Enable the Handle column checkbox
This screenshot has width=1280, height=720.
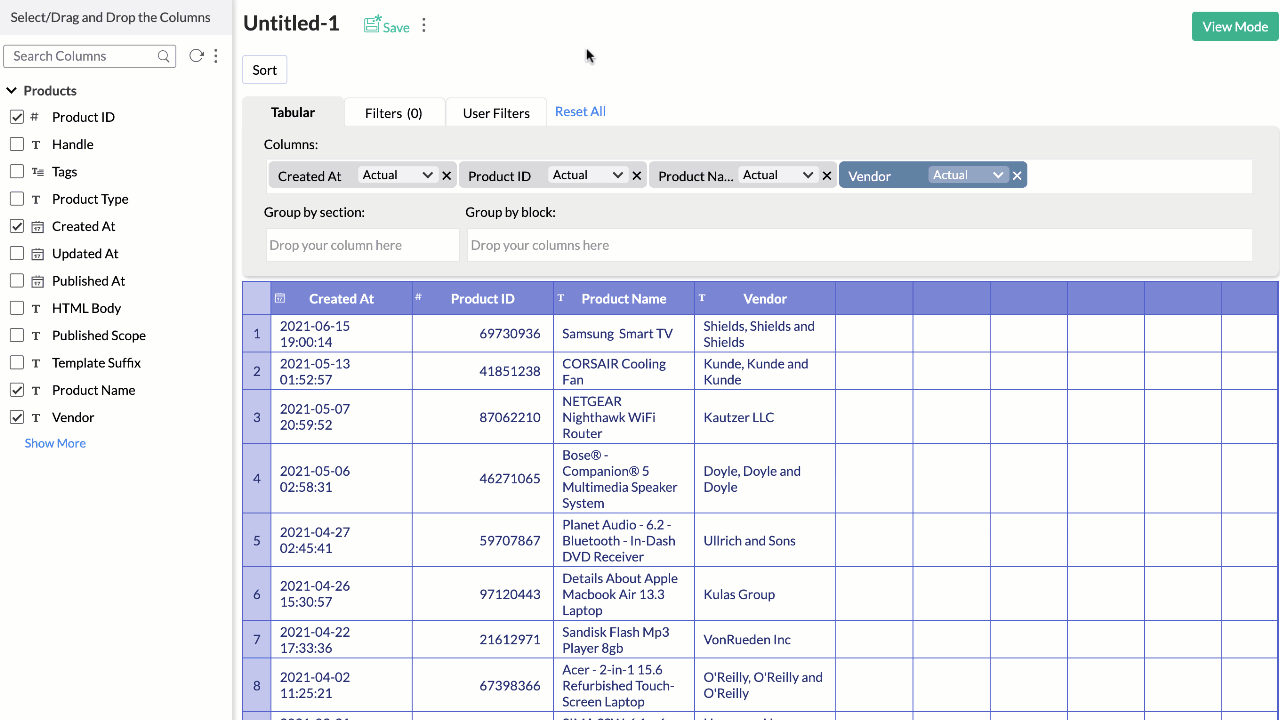tap(17, 144)
